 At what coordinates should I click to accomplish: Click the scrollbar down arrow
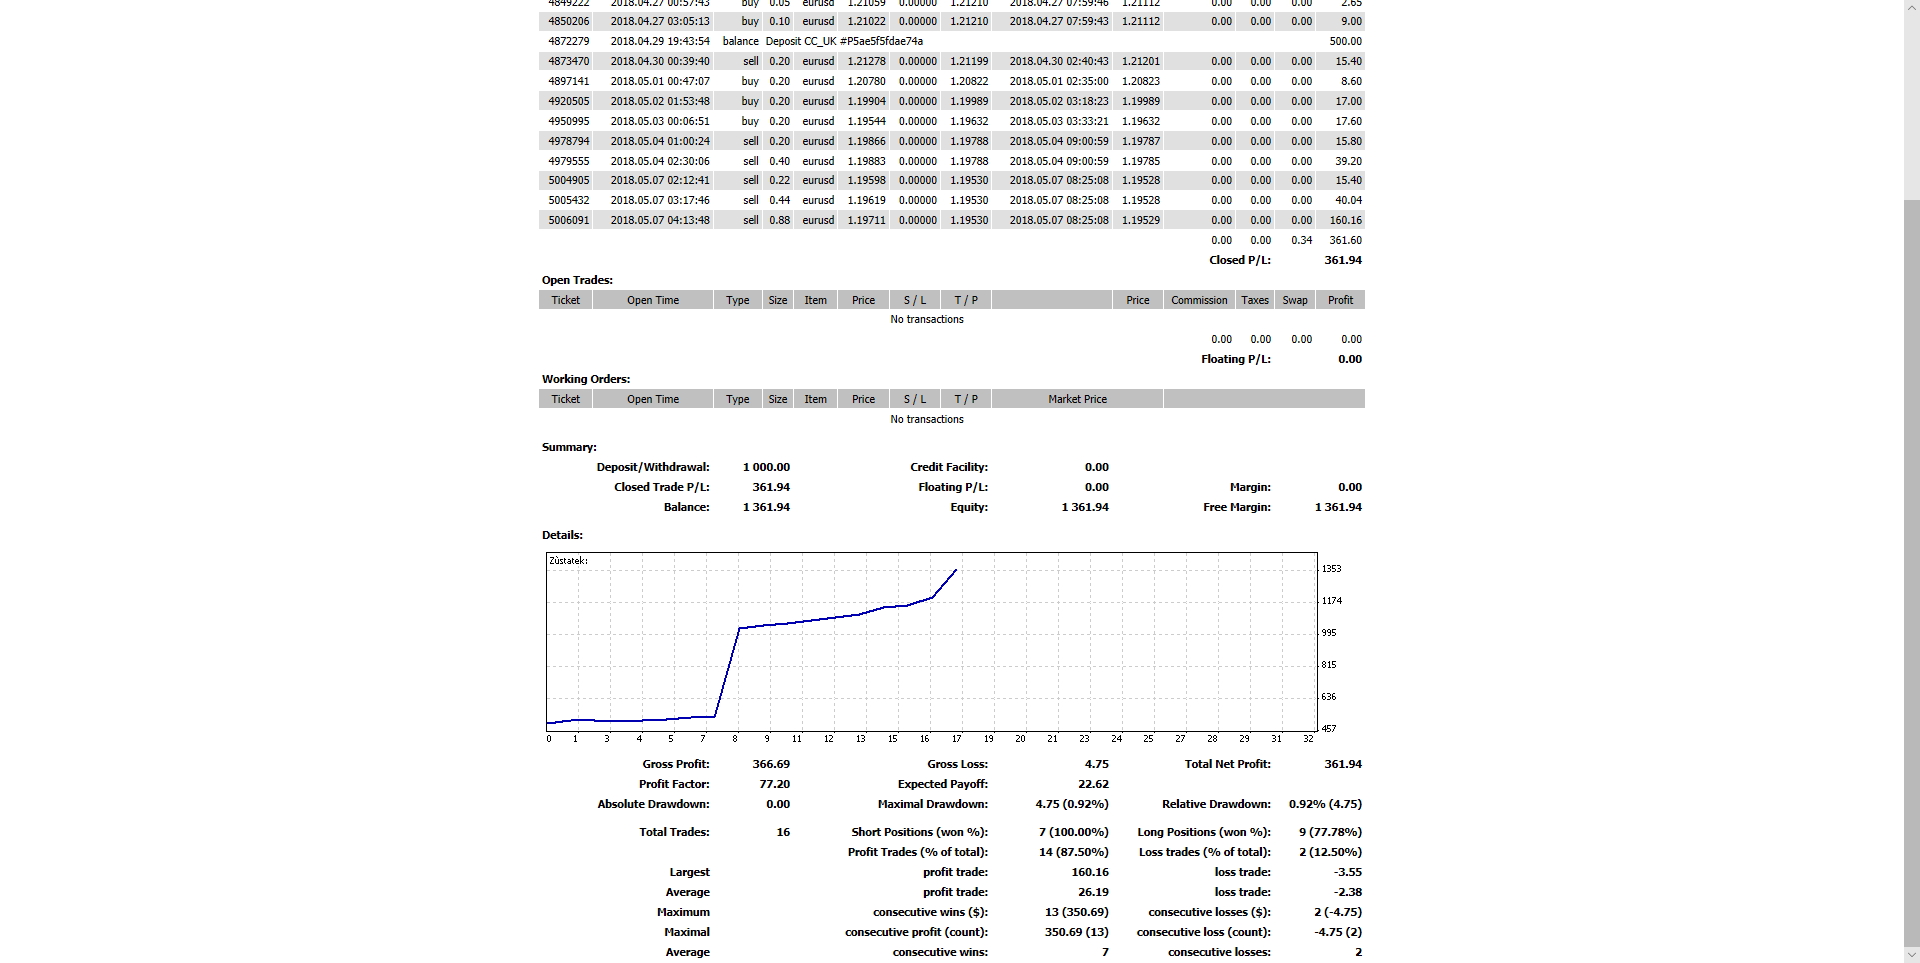point(1911,955)
